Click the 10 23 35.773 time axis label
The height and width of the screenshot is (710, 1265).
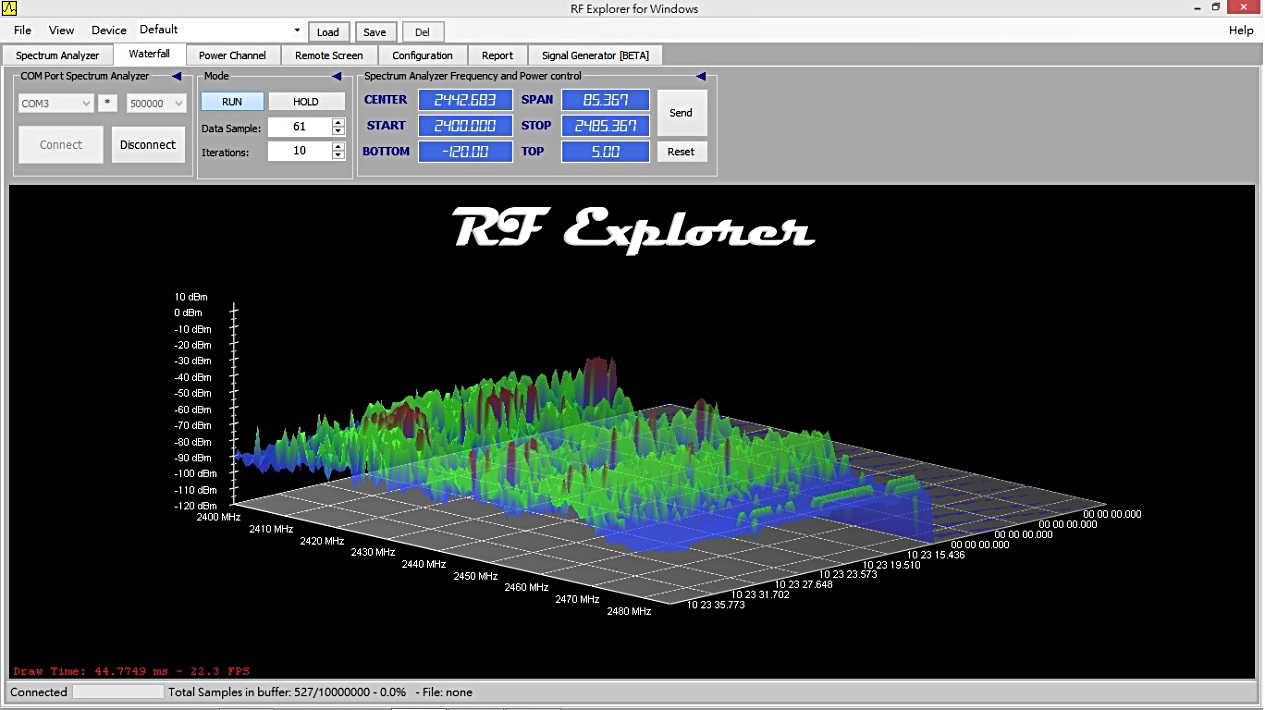(x=715, y=605)
